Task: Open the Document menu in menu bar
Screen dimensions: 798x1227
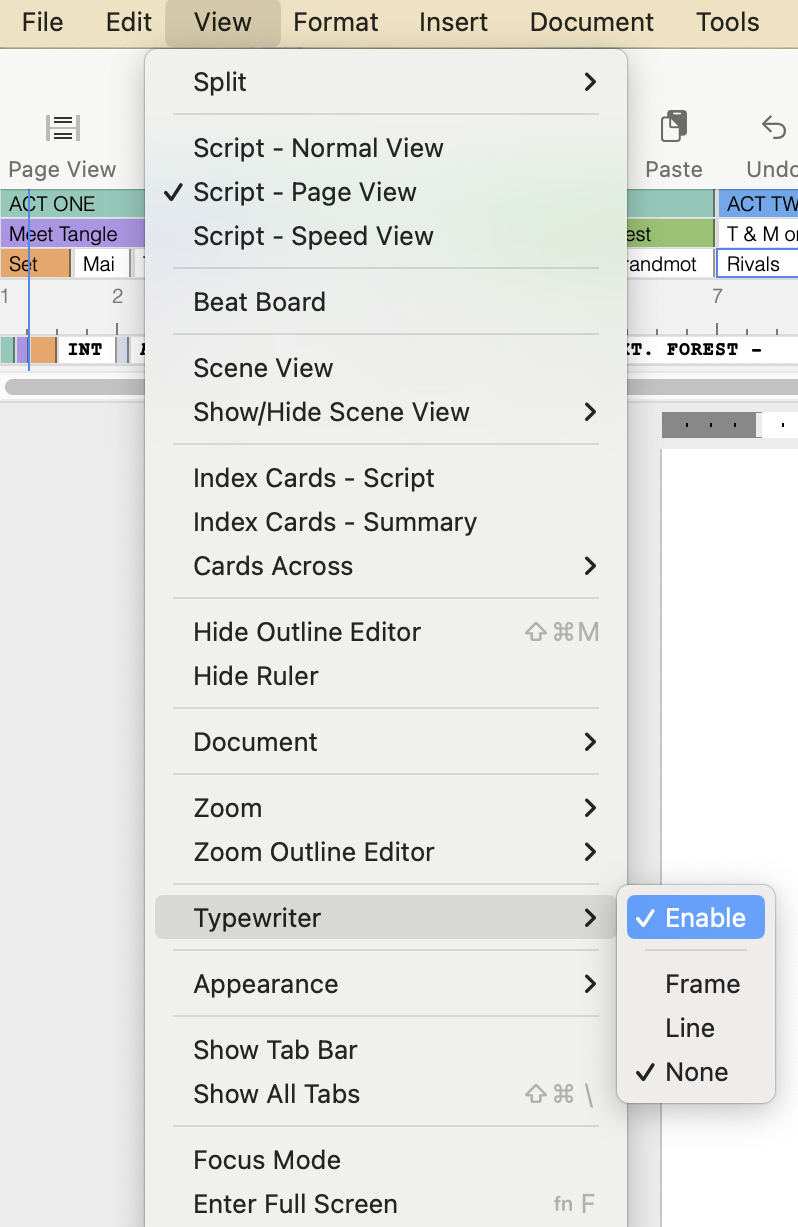Action: pyautogui.click(x=592, y=22)
